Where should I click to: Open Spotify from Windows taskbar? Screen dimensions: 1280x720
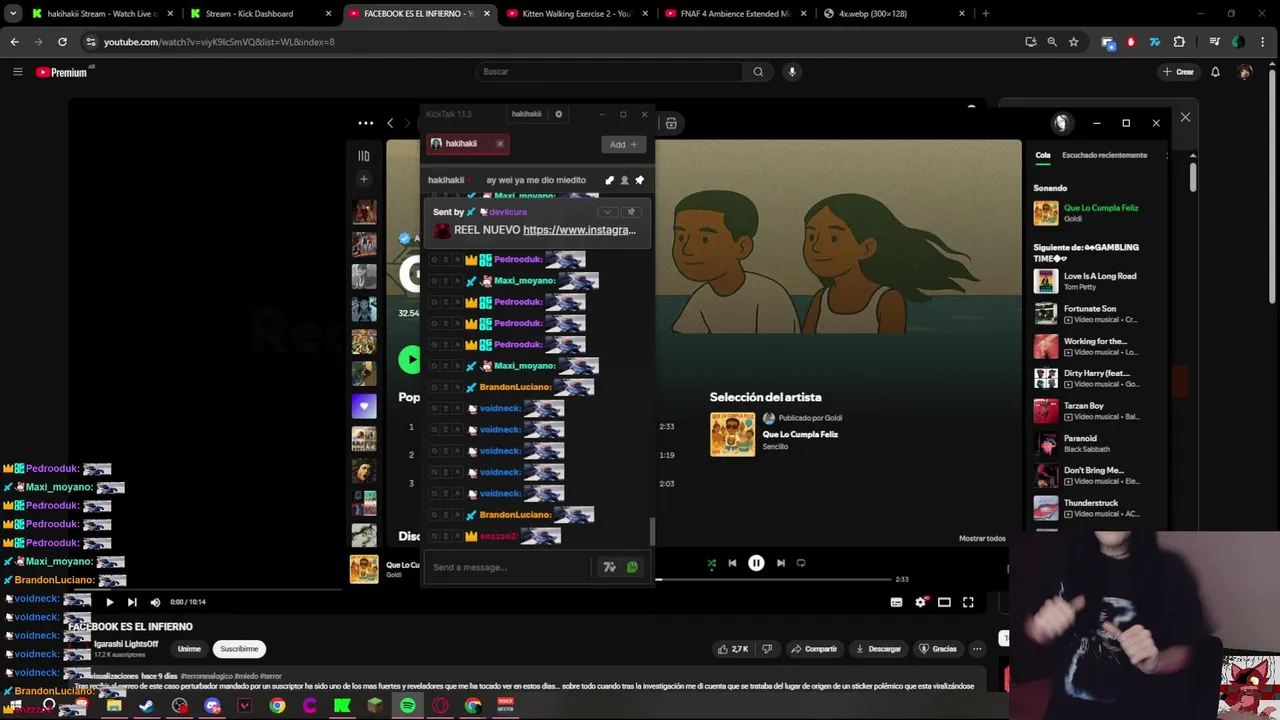[x=408, y=706]
